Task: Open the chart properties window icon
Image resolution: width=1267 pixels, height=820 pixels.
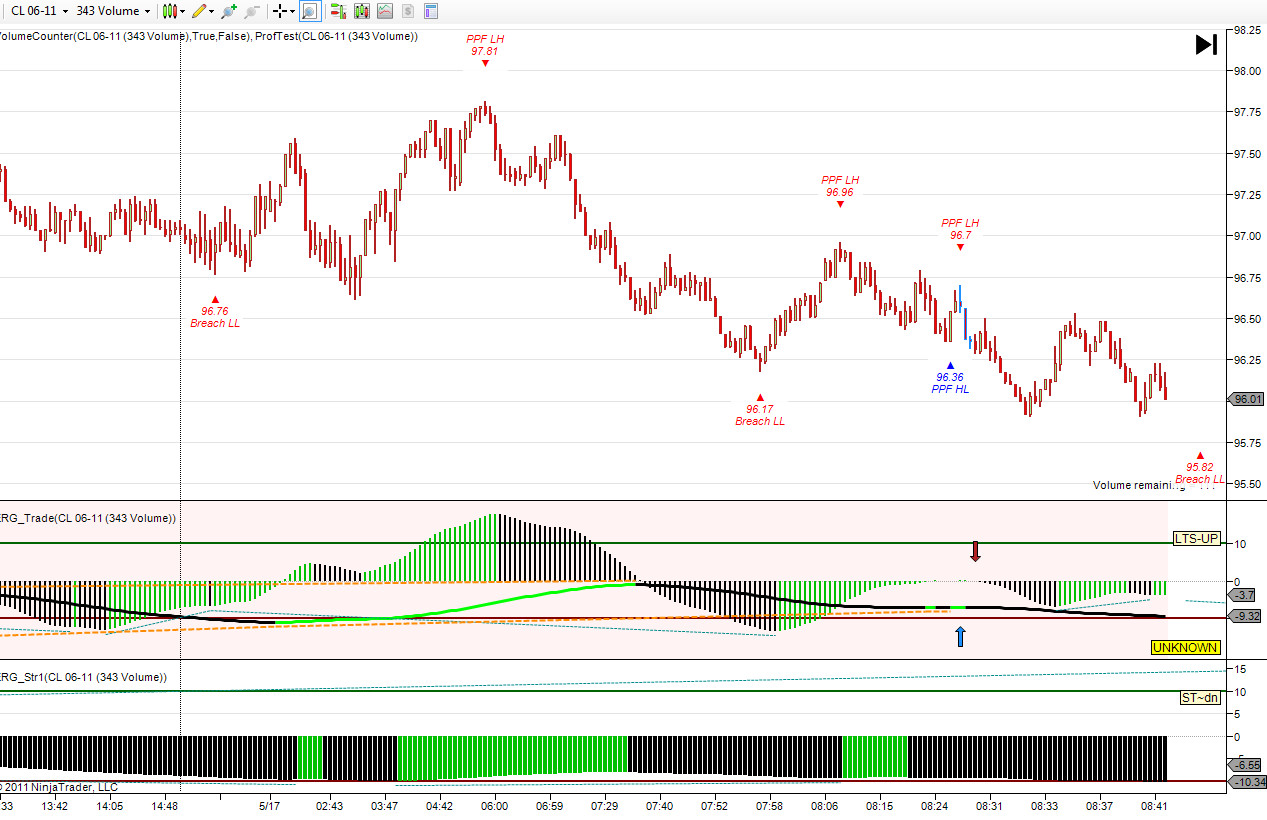Action: pyautogui.click(x=430, y=12)
